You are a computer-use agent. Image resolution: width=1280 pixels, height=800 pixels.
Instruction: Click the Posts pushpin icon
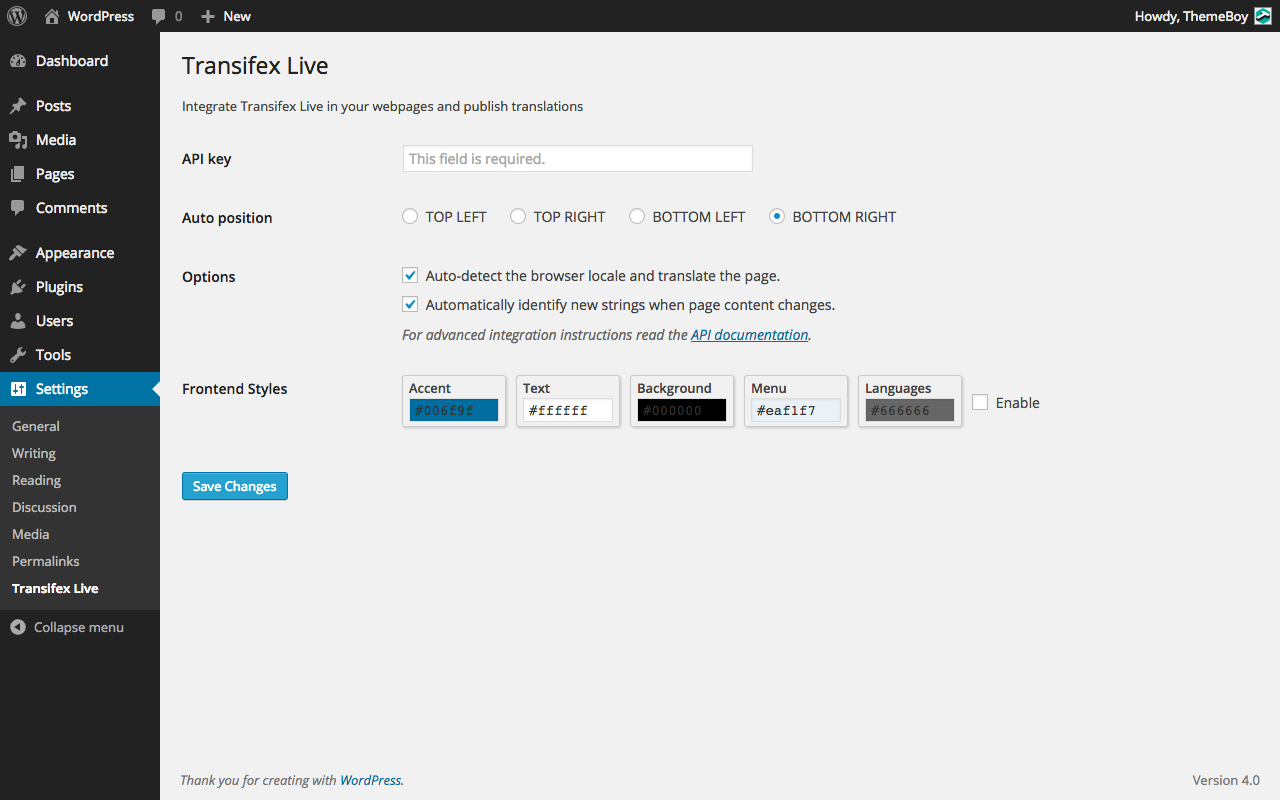[18, 106]
